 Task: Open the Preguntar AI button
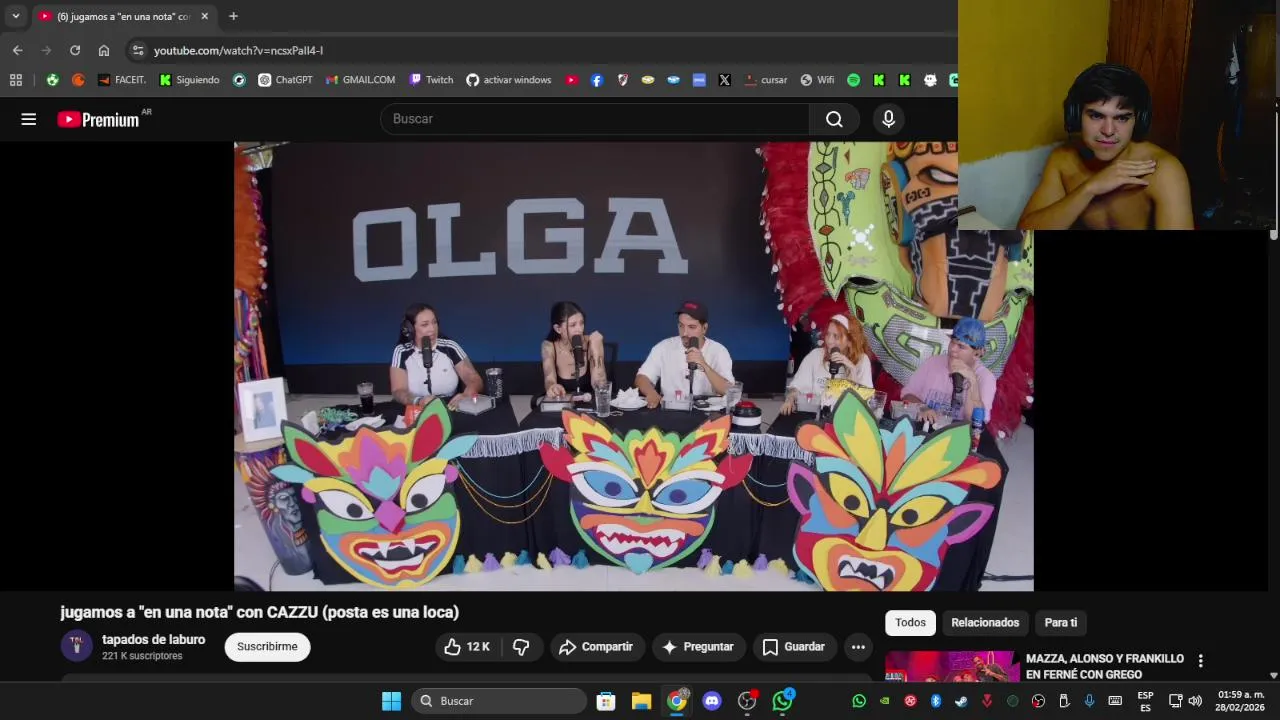pyautogui.click(x=698, y=647)
